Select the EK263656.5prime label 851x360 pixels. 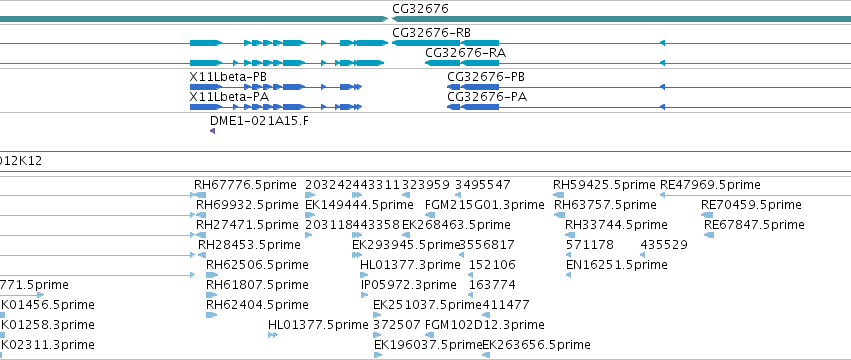click(536, 345)
